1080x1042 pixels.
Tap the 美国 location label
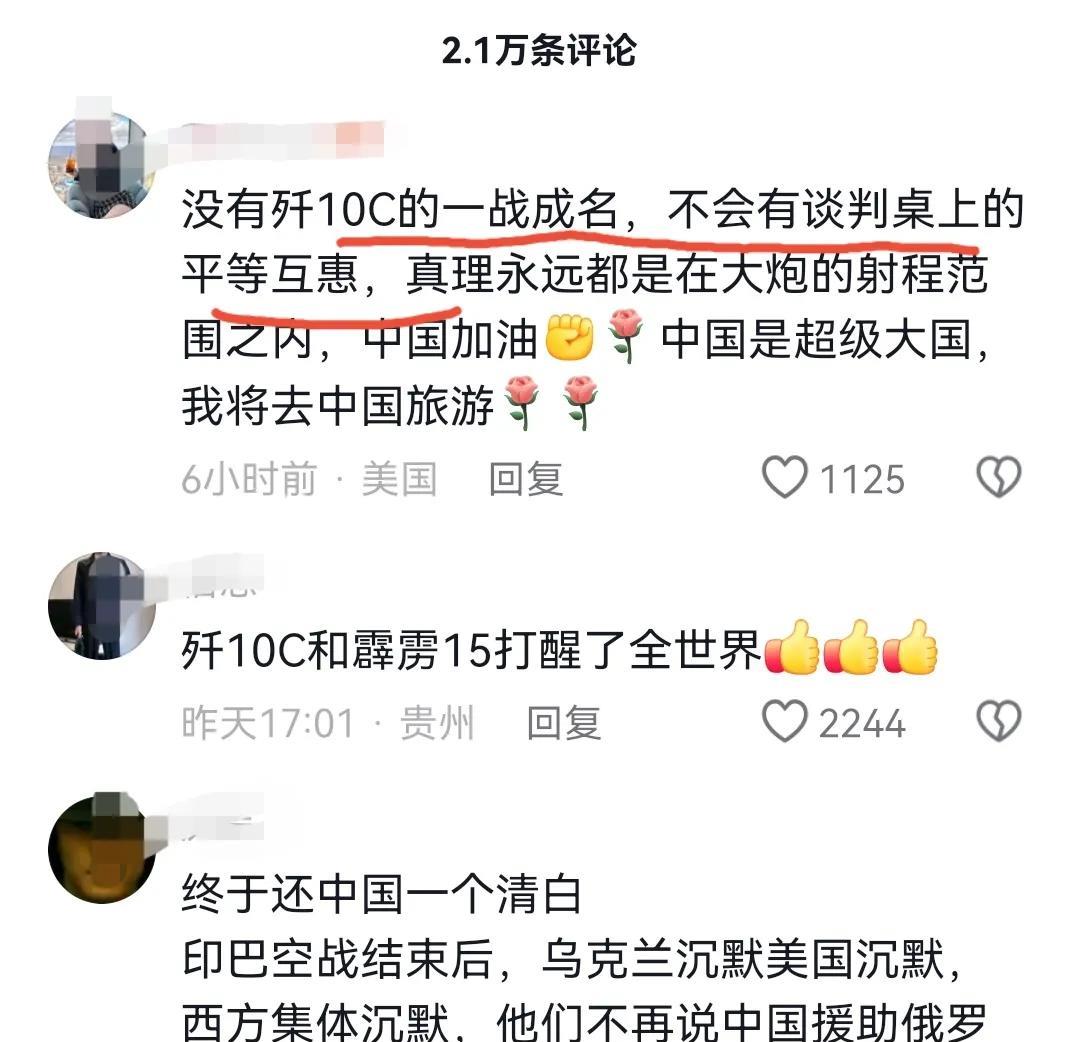[x=399, y=479]
